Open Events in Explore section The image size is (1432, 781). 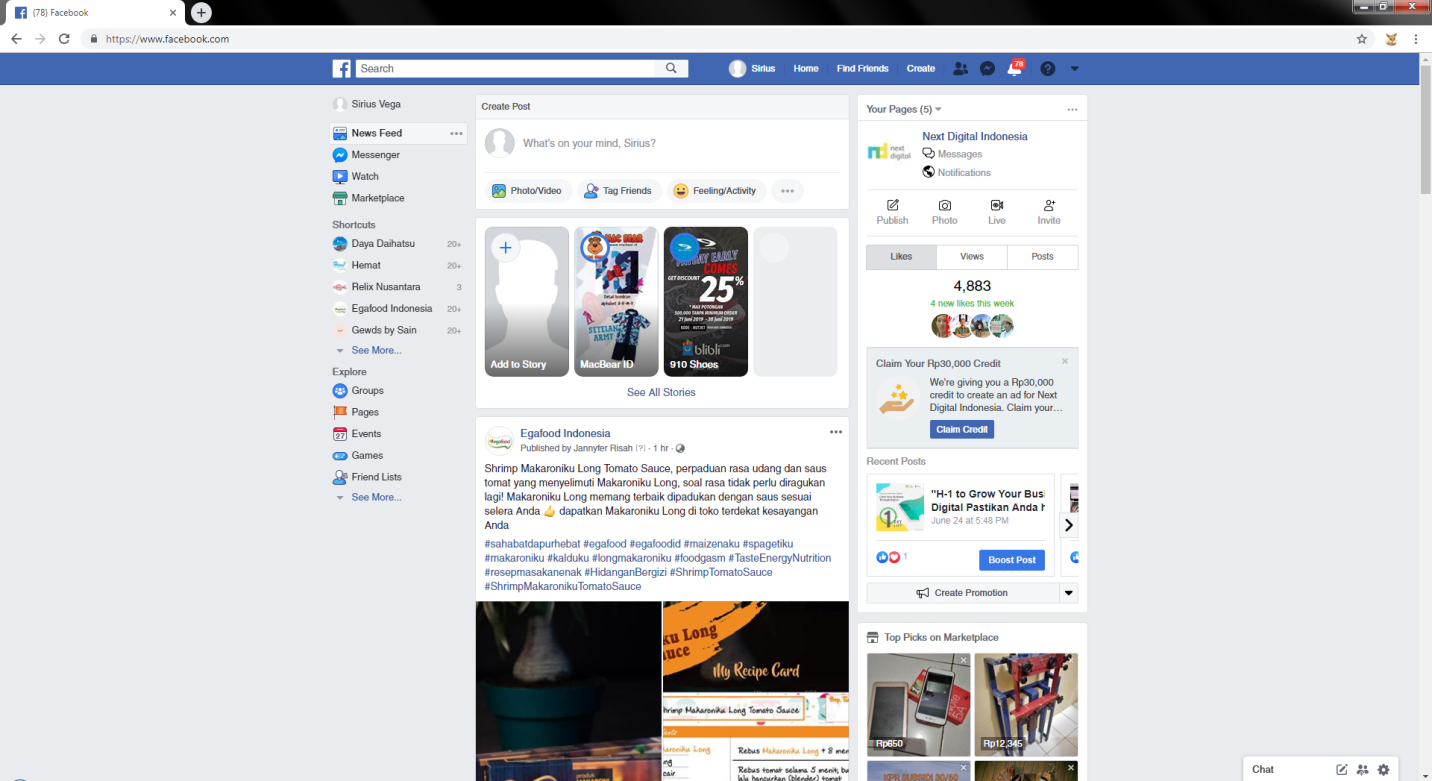pyautogui.click(x=366, y=434)
